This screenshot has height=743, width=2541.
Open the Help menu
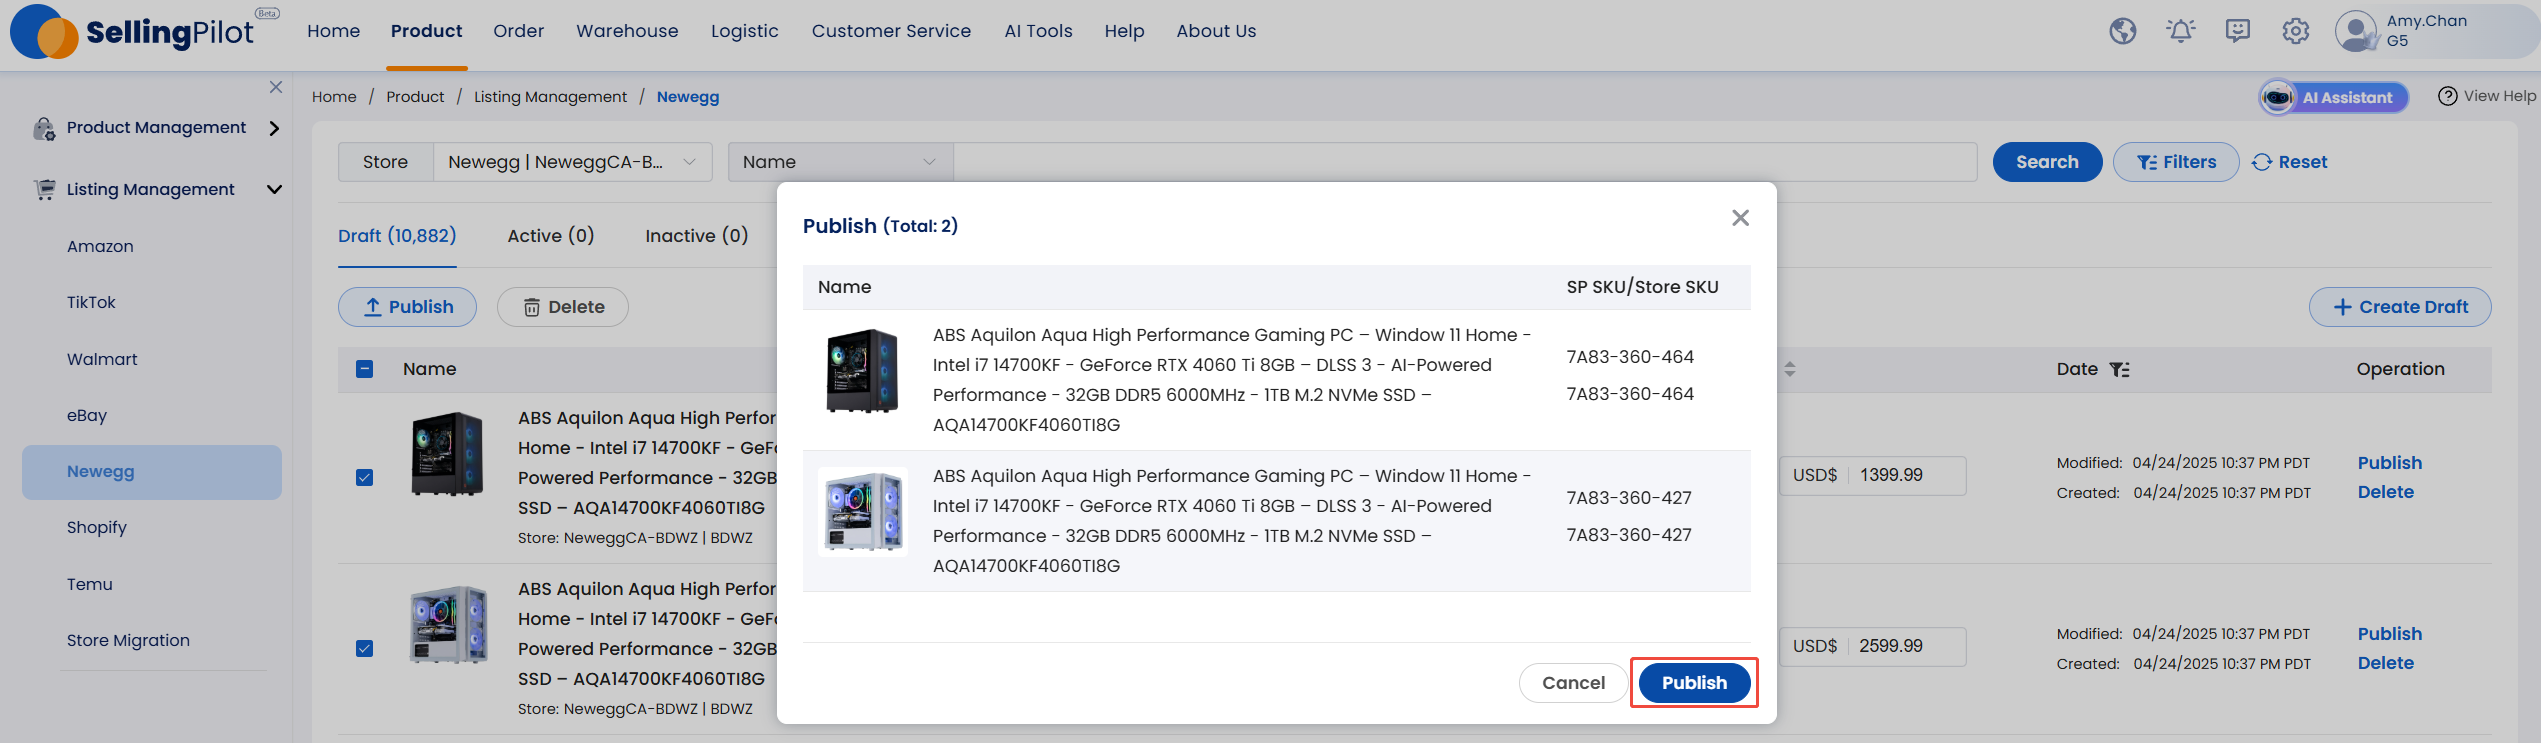[1124, 31]
